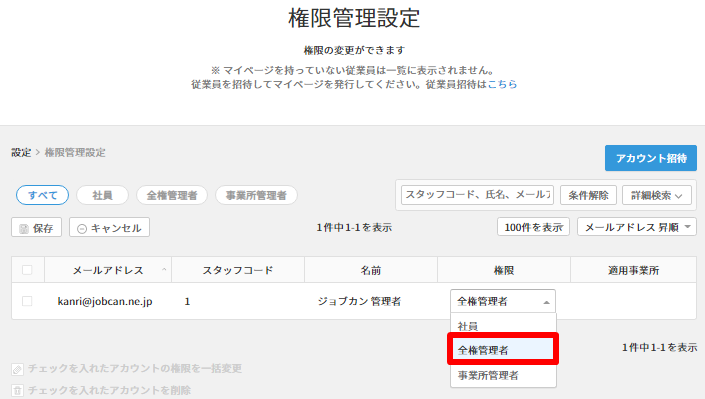
Task: Switch to the すべて filter tab
Action: tap(42, 195)
